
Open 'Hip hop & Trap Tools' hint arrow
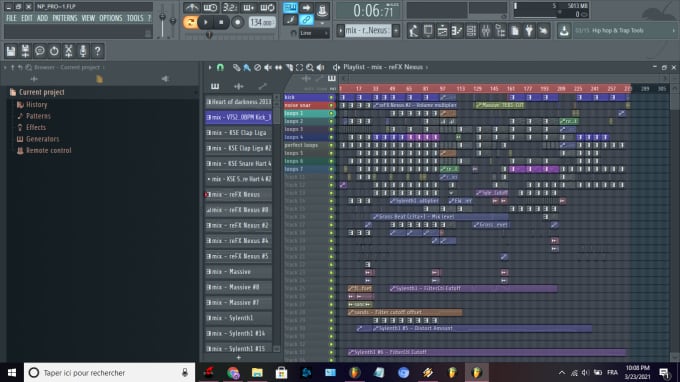pos(673,31)
